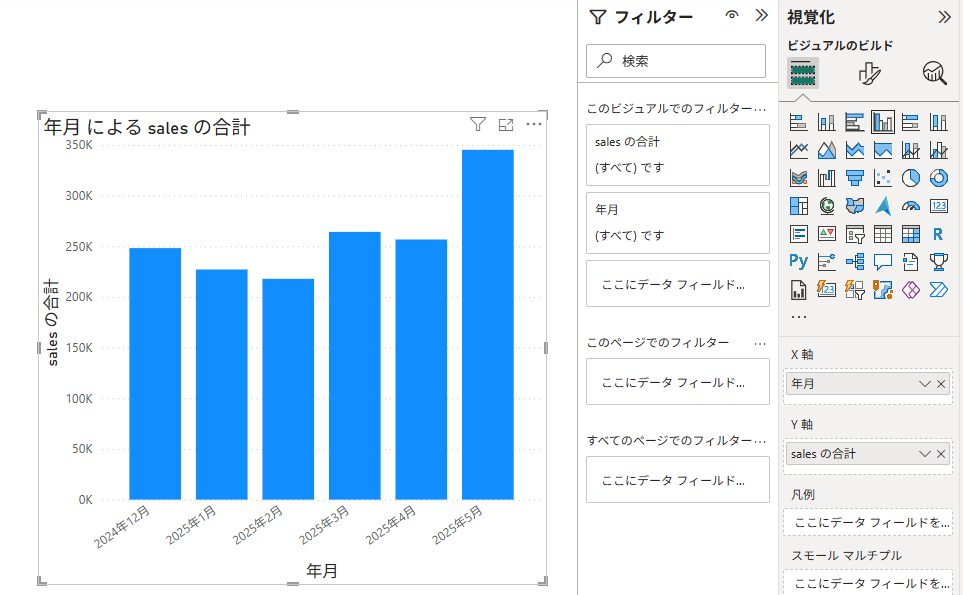963x595 pixels.
Task: Select the KPI visual
Action: click(x=827, y=234)
